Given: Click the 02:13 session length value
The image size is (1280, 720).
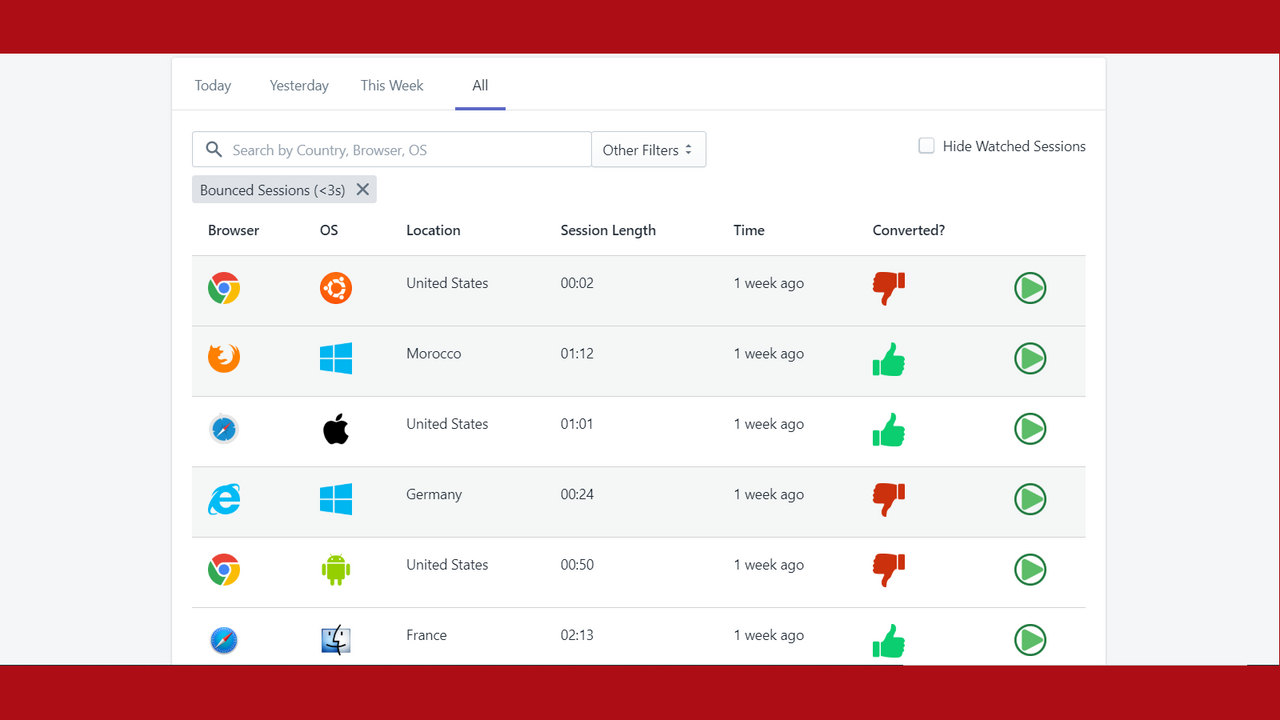Looking at the screenshot, I should point(577,636).
